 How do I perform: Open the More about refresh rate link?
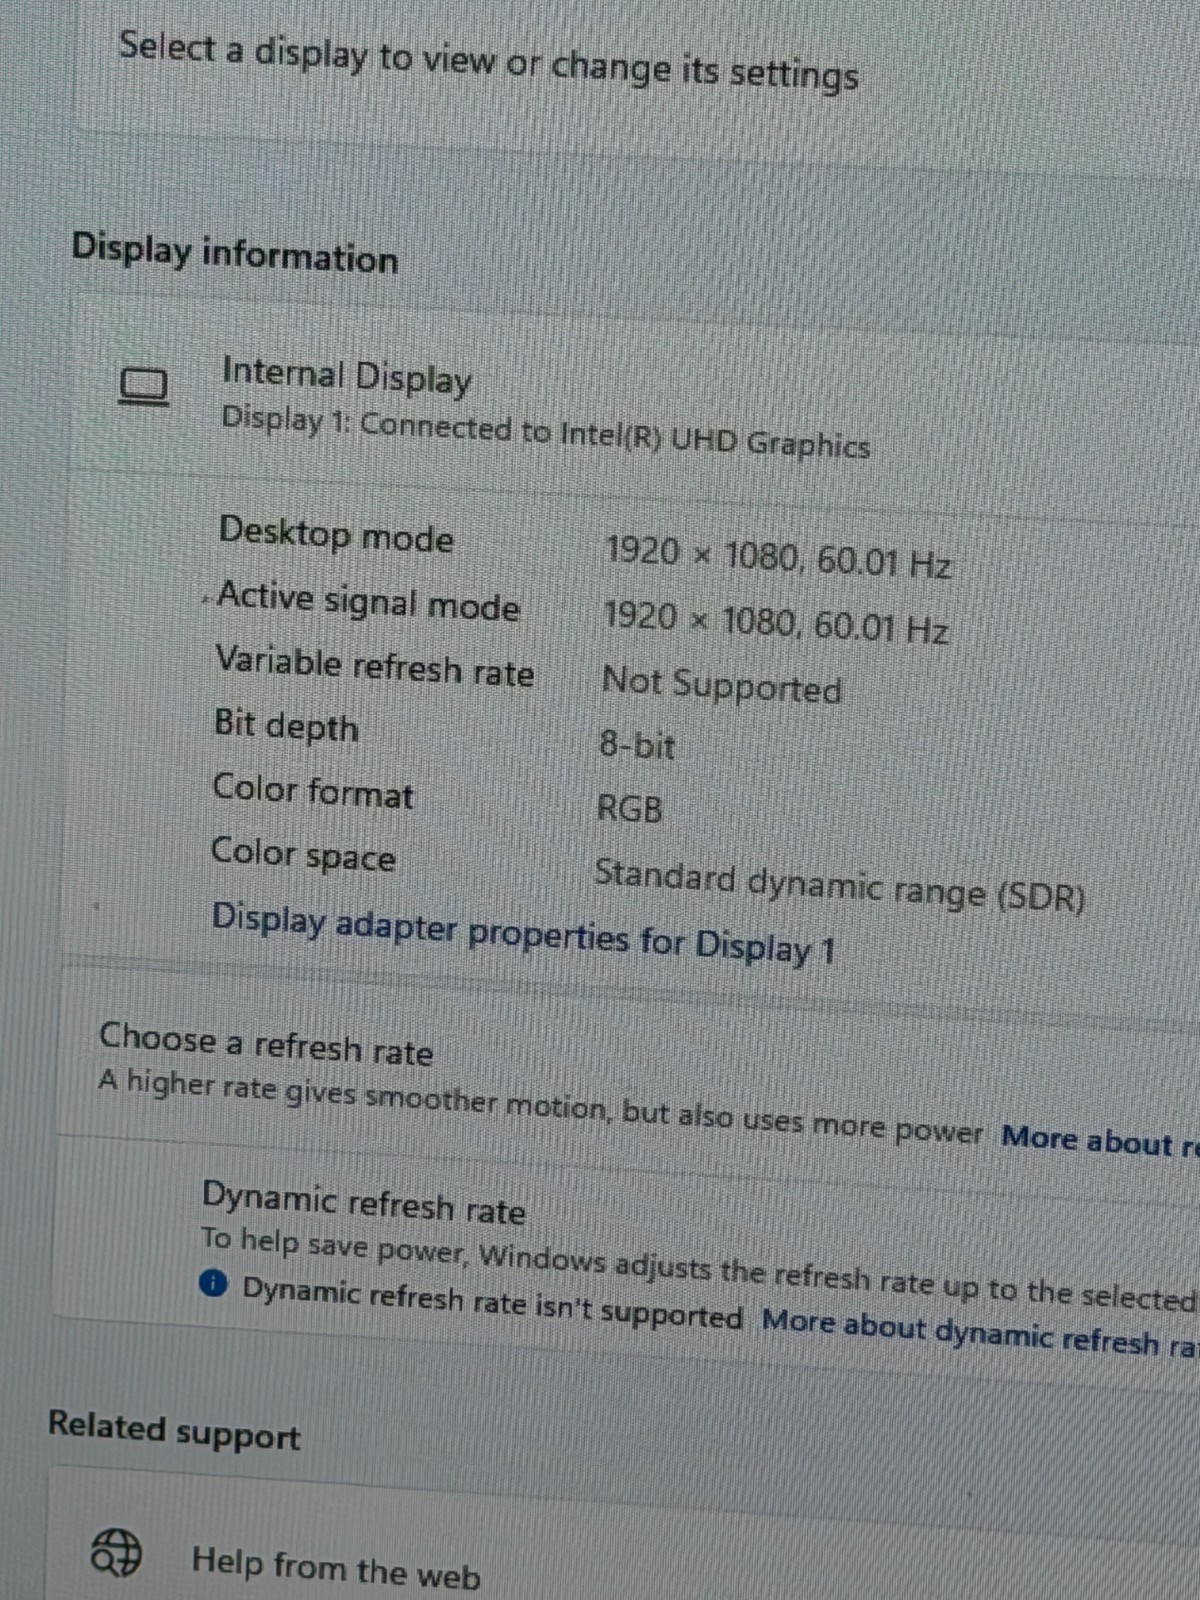coord(1101,1140)
